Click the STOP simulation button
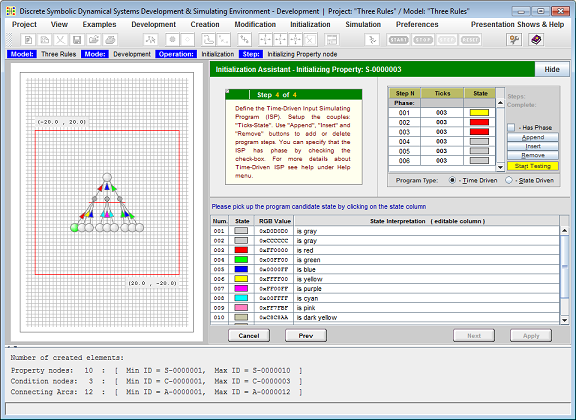 (423, 40)
